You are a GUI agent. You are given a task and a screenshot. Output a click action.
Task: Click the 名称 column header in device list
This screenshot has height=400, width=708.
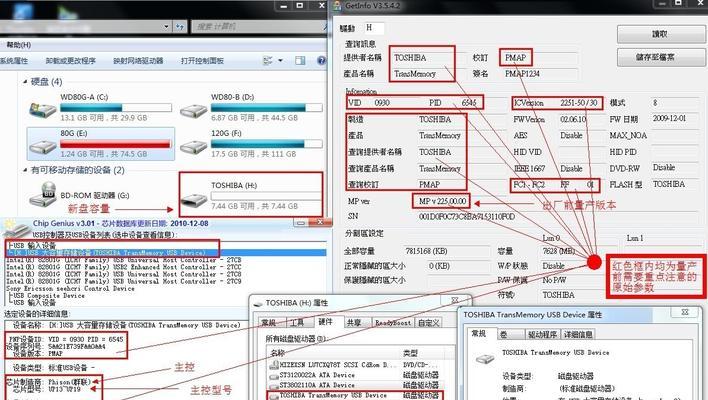334,353
